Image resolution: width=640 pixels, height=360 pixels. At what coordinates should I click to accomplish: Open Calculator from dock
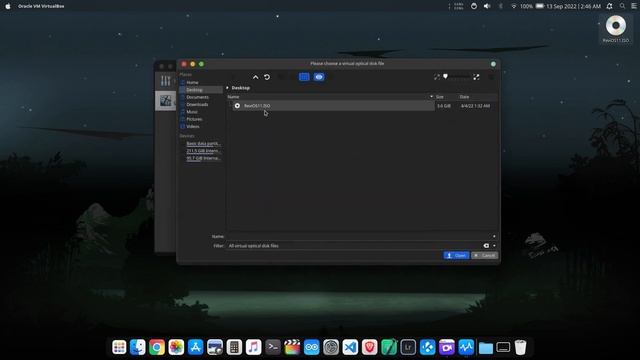[x=234, y=347]
